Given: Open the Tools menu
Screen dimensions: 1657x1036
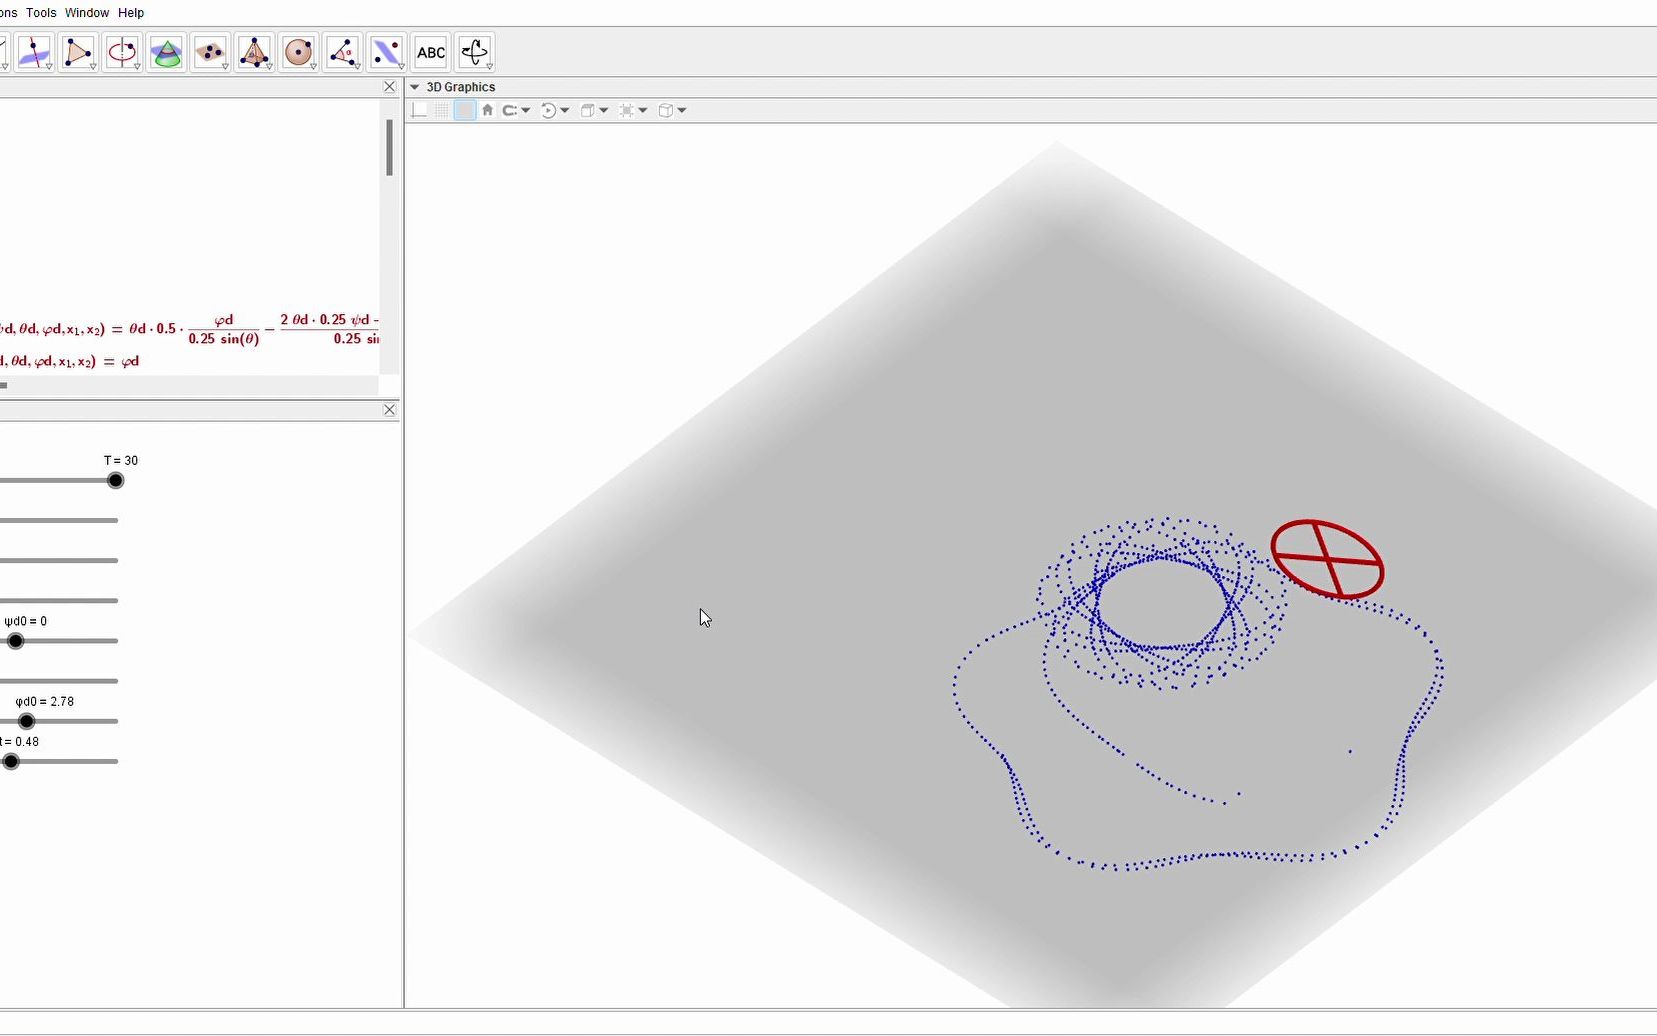Looking at the screenshot, I should (x=40, y=12).
